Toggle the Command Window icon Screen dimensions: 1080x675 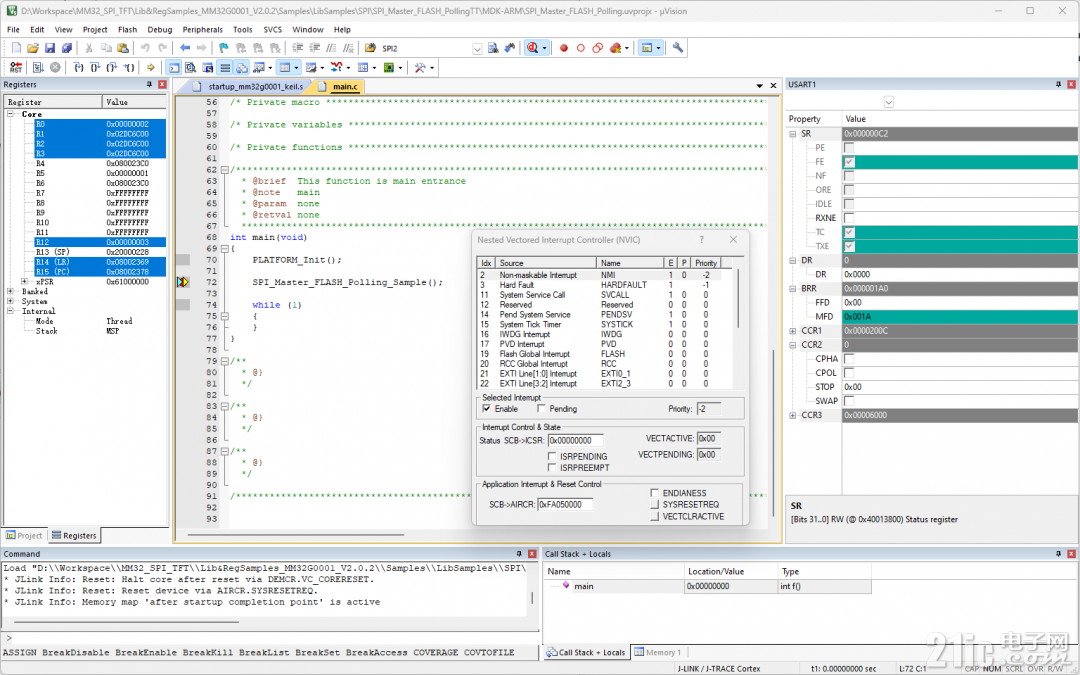[174, 68]
